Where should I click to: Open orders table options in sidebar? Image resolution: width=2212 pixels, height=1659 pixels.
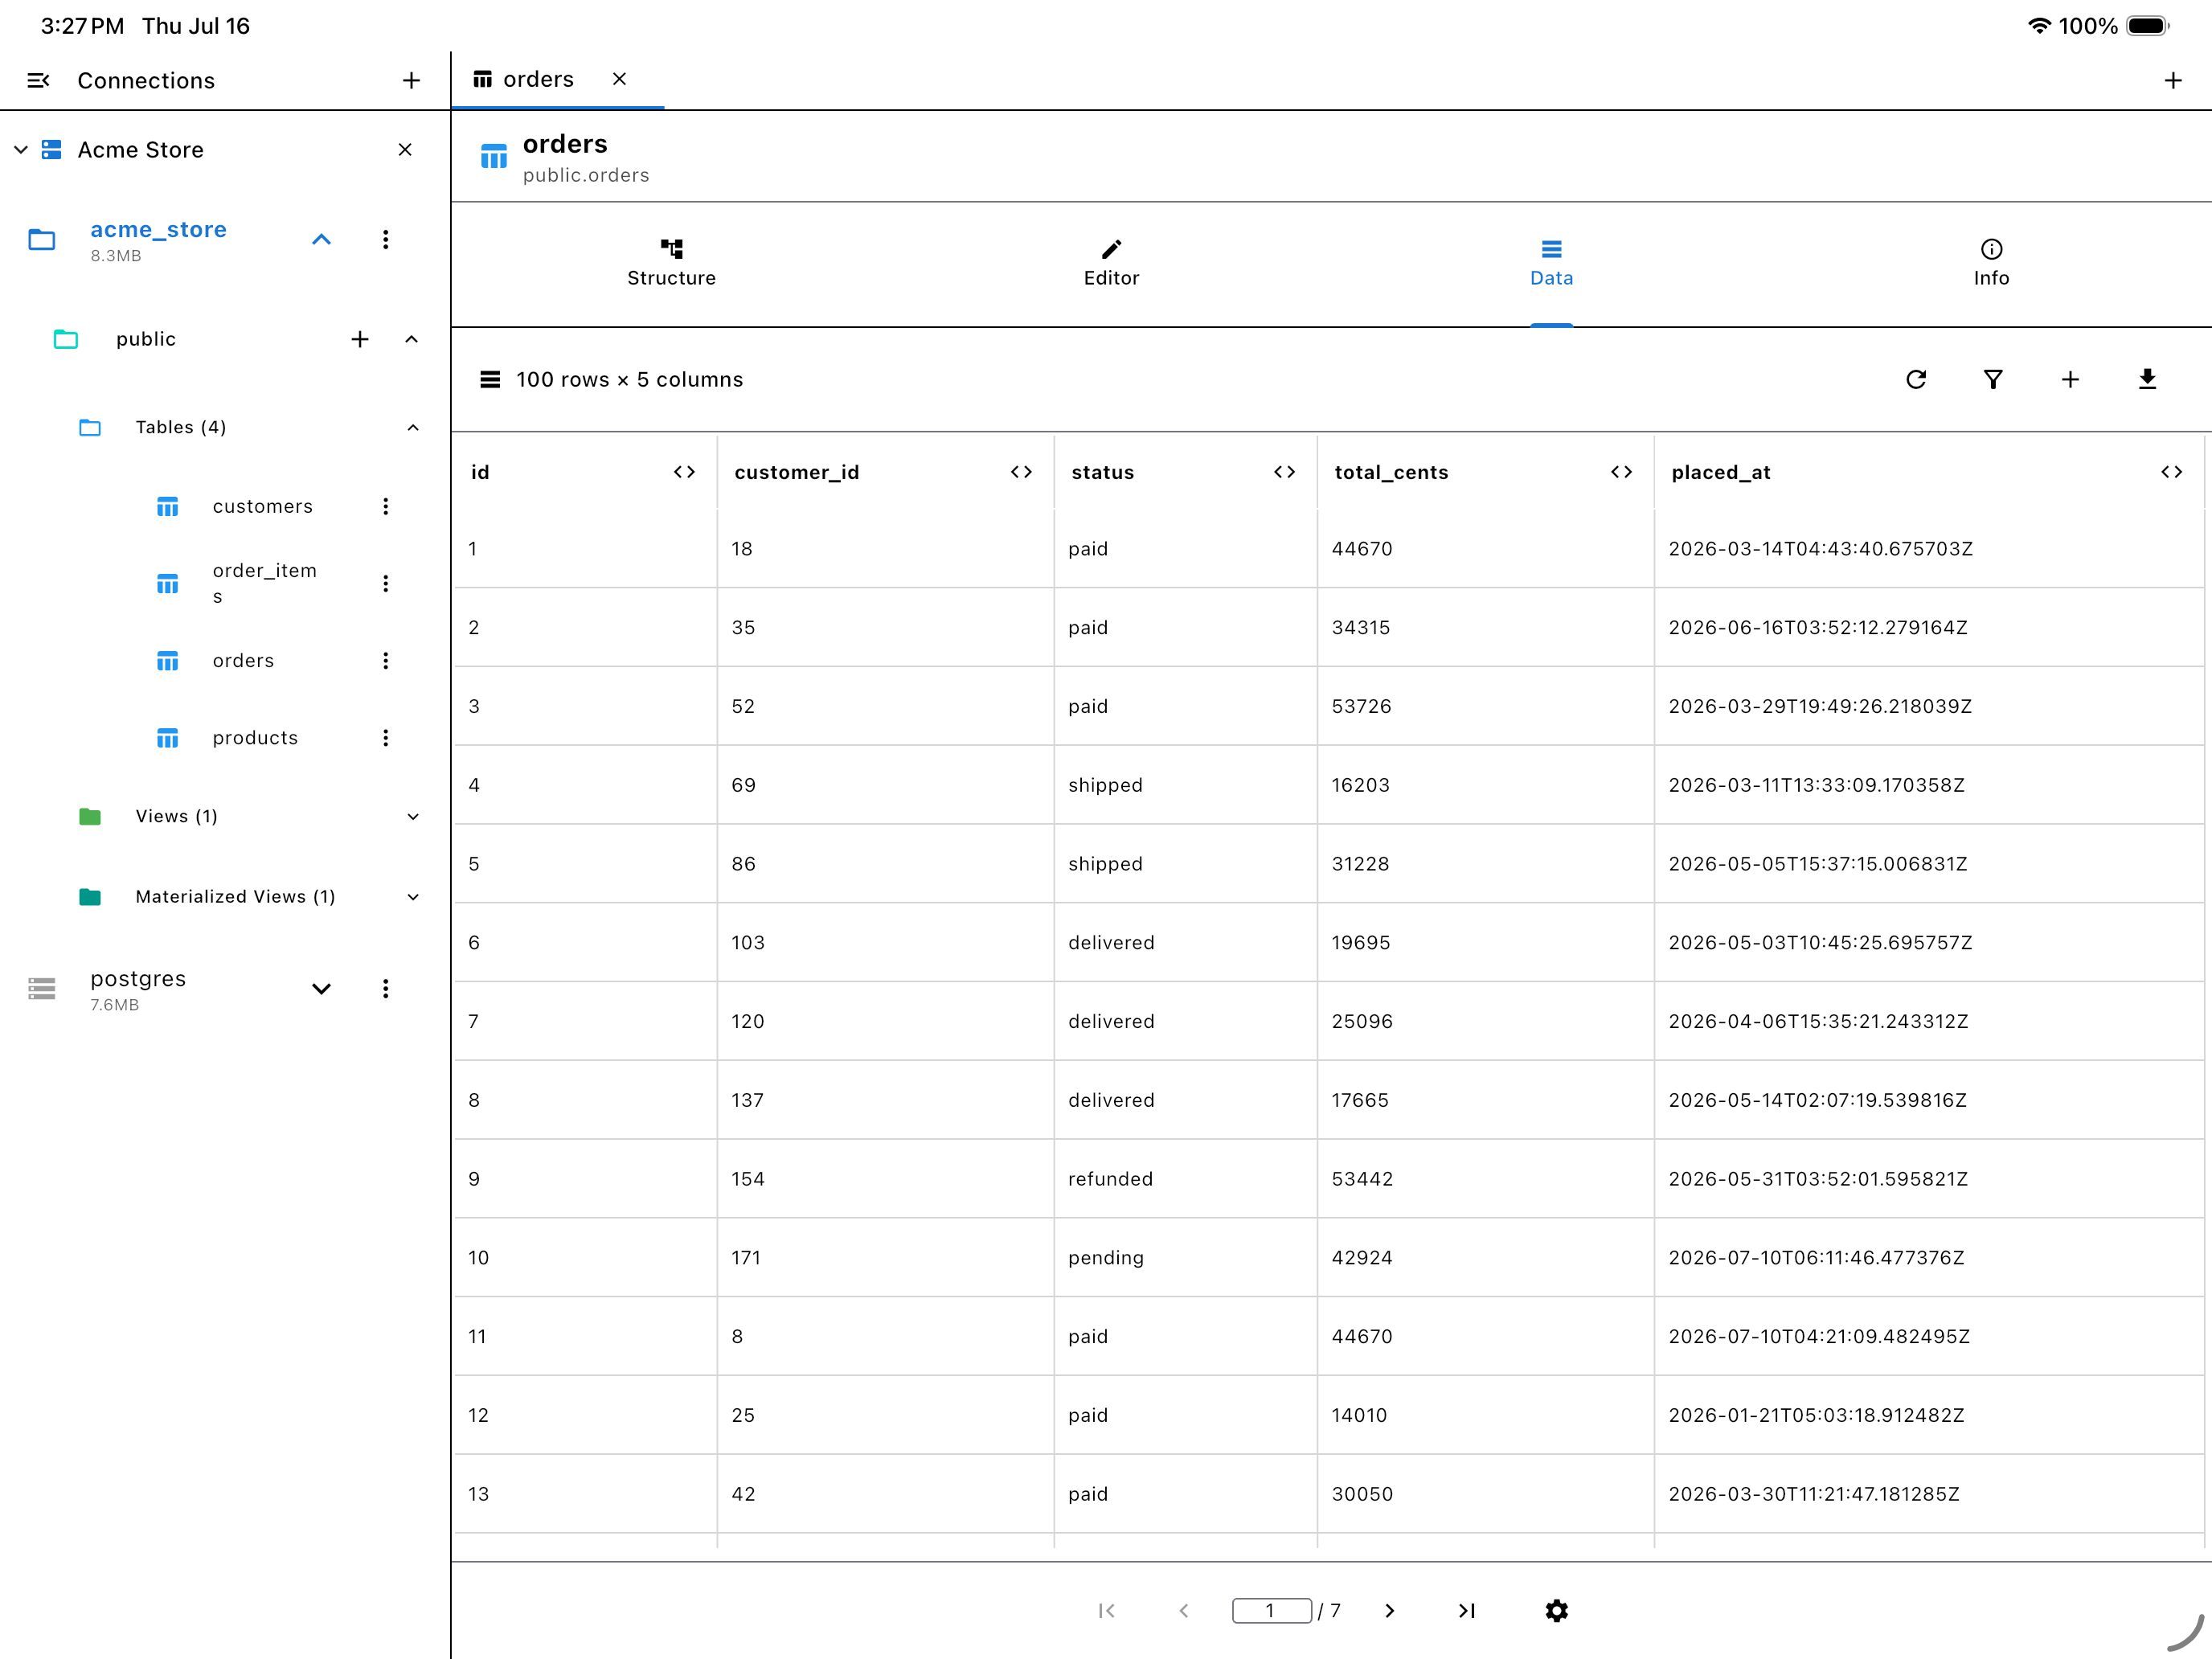[385, 661]
